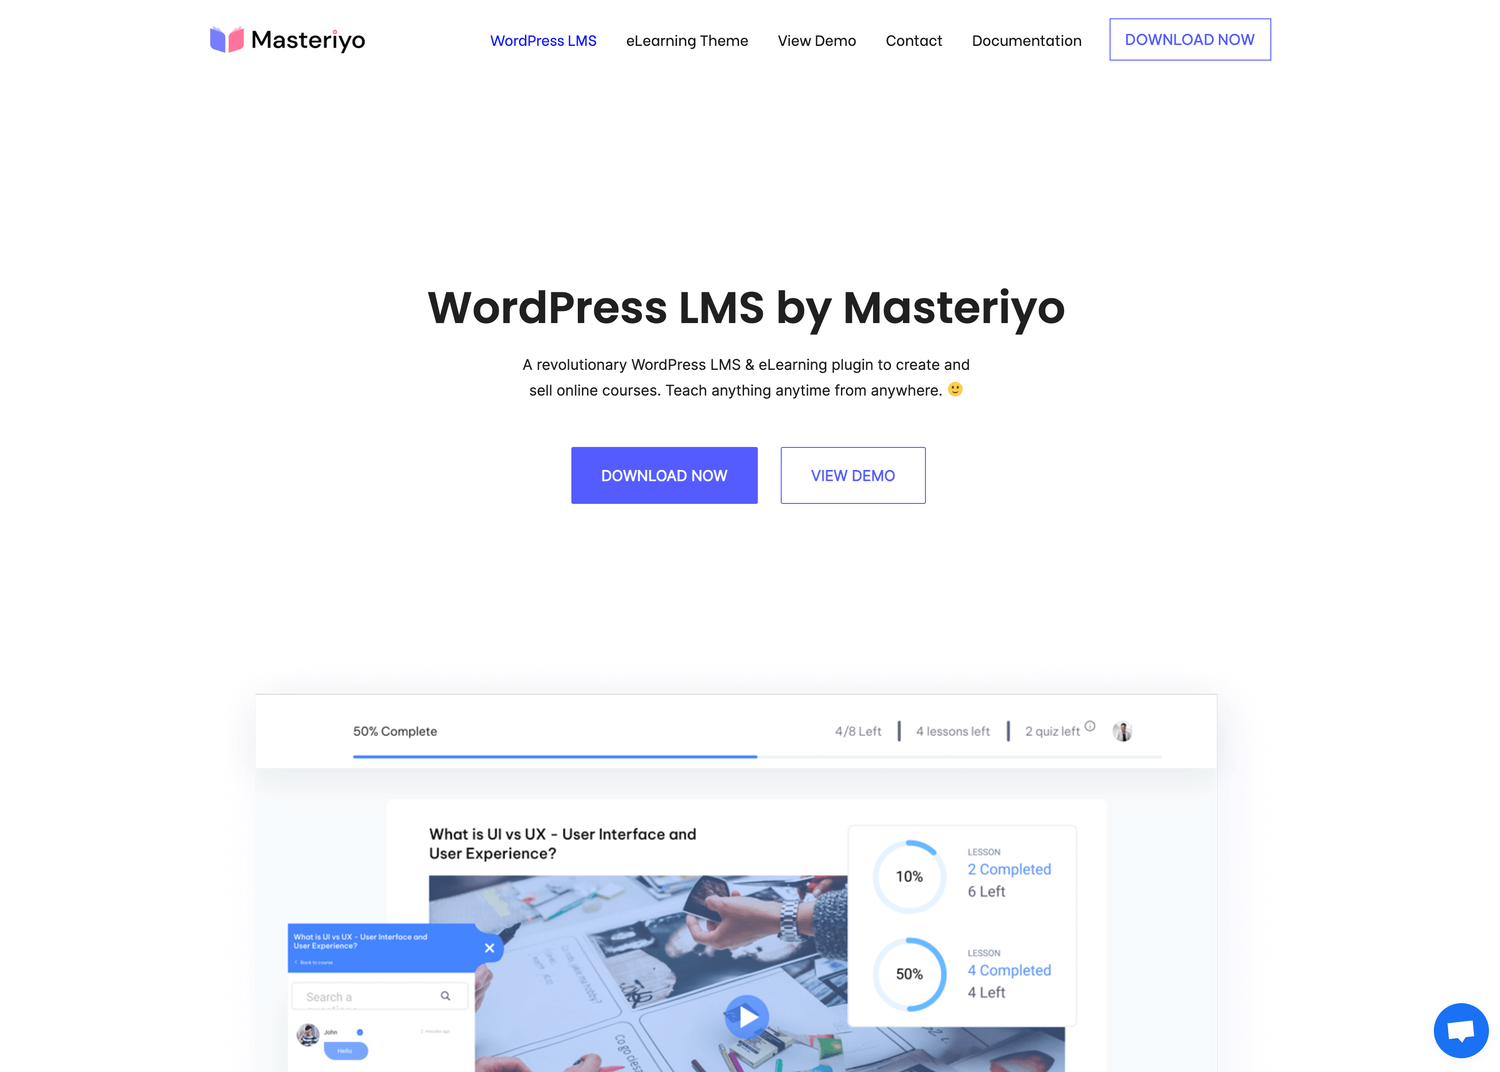
Task: Click the '2 quiz left' text
Action: [1052, 732]
